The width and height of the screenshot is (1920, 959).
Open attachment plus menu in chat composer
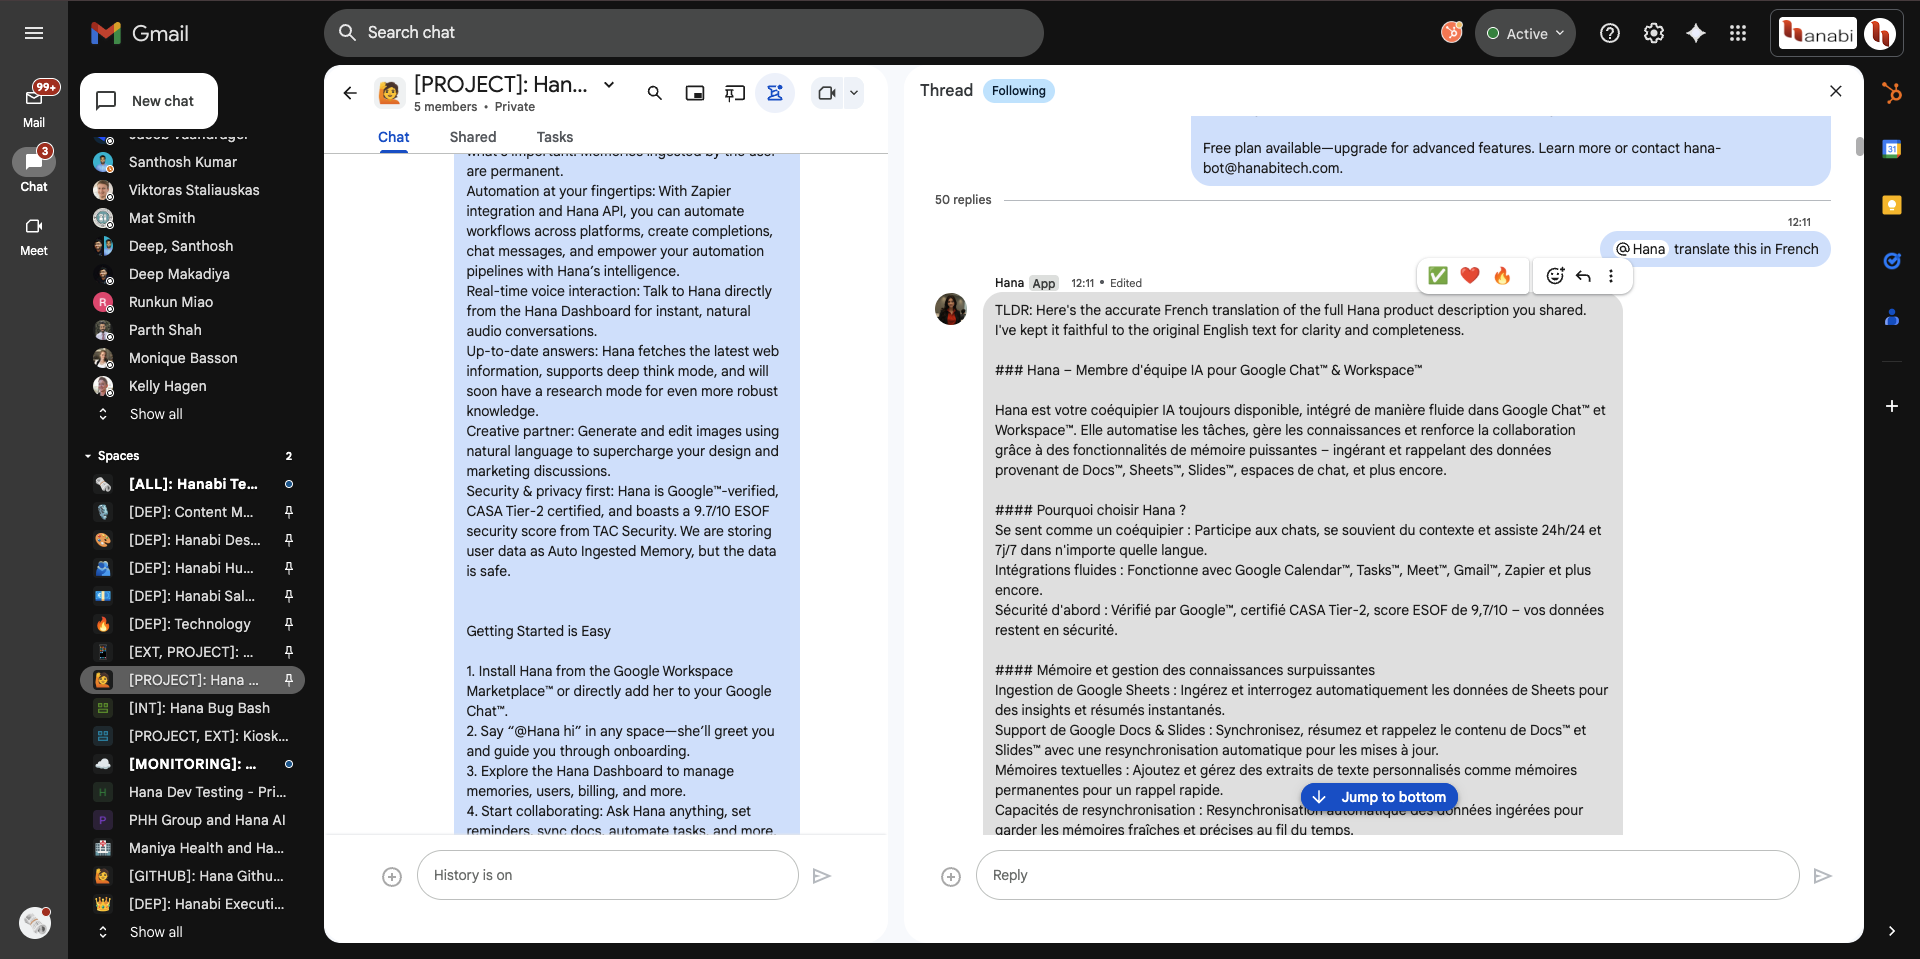click(392, 876)
